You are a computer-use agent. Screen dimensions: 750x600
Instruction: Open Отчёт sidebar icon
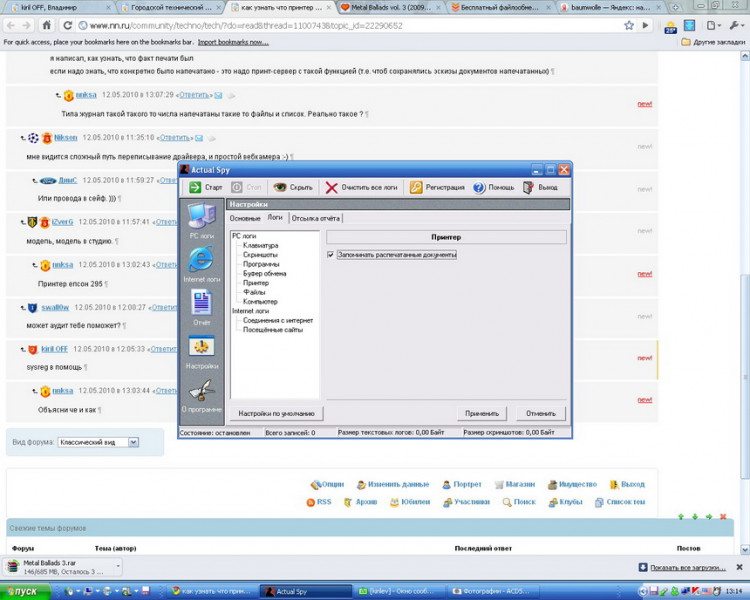[x=201, y=308]
